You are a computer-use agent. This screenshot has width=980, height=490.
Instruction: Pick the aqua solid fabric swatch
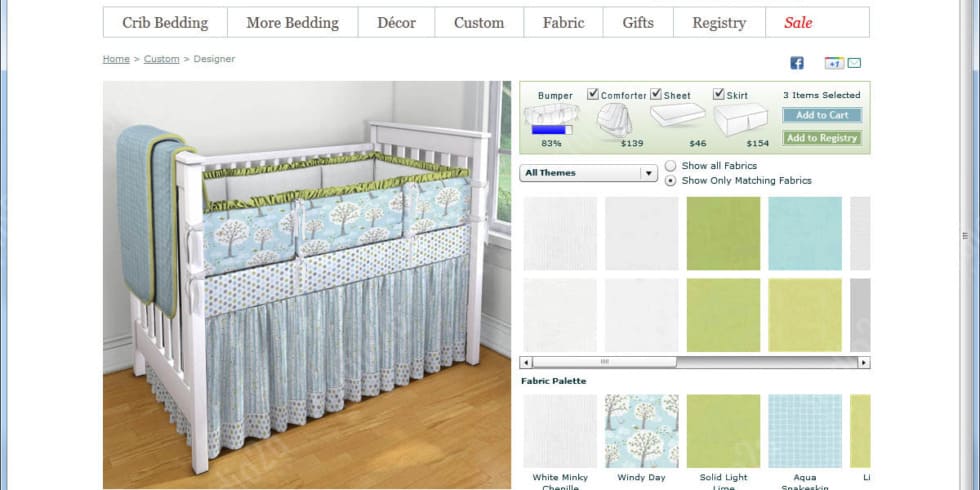pos(805,234)
